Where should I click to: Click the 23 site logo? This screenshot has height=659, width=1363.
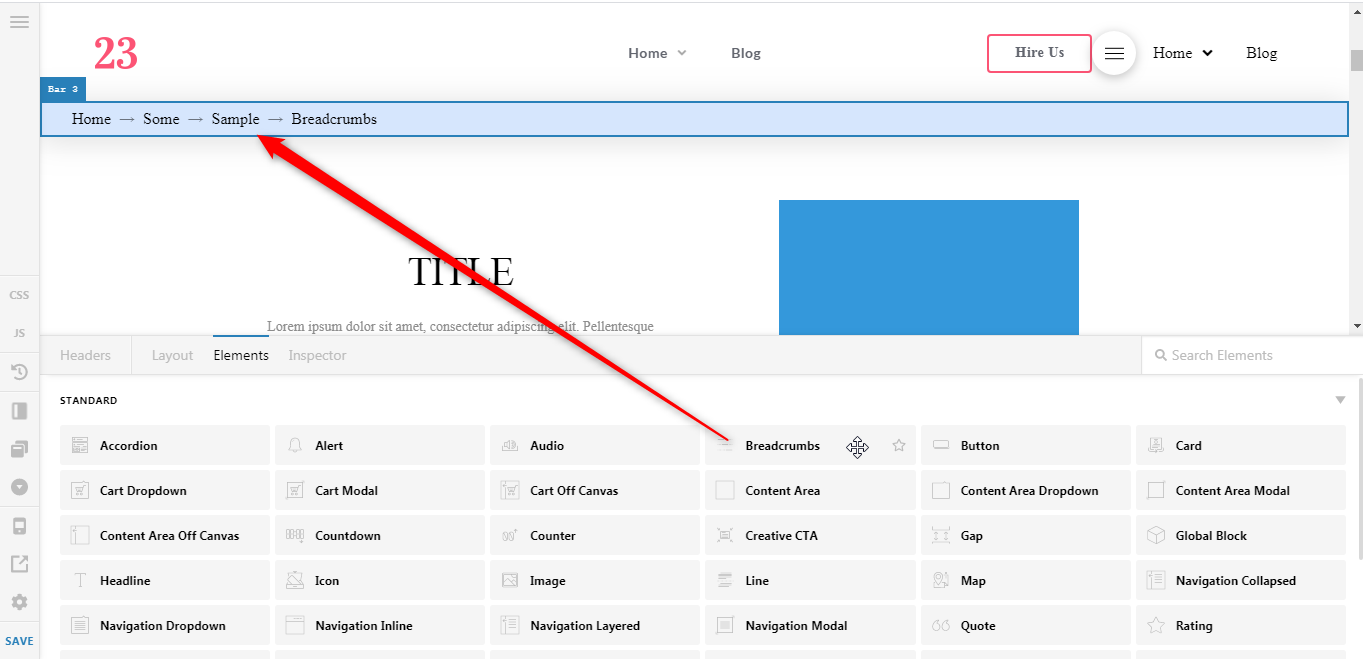click(x=116, y=53)
